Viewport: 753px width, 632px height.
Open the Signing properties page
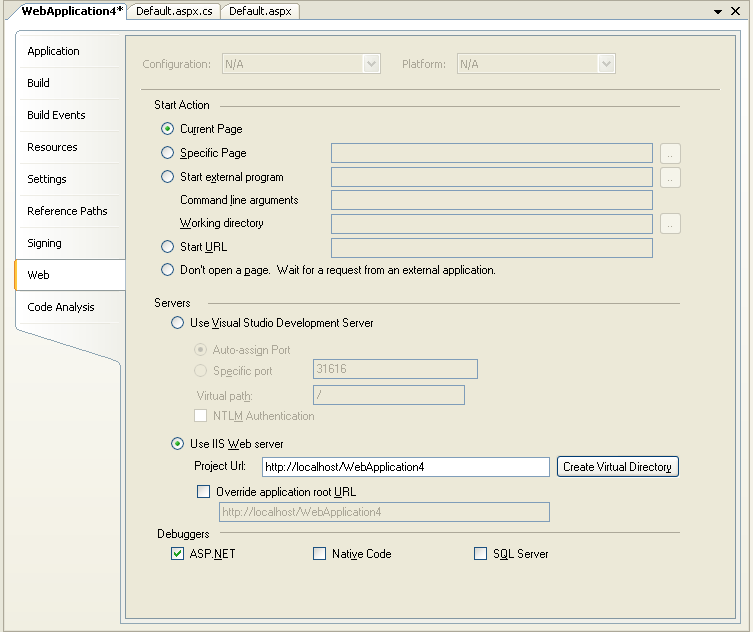[x=70, y=243]
